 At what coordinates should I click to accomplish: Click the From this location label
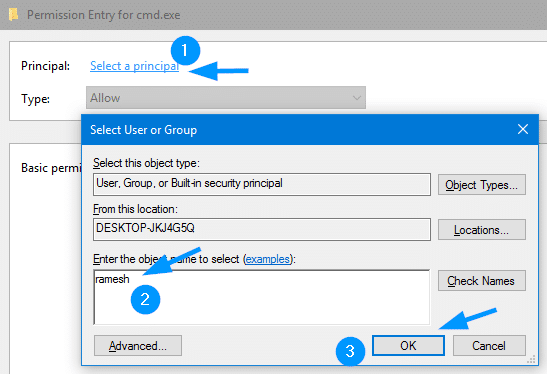pyautogui.click(x=135, y=209)
